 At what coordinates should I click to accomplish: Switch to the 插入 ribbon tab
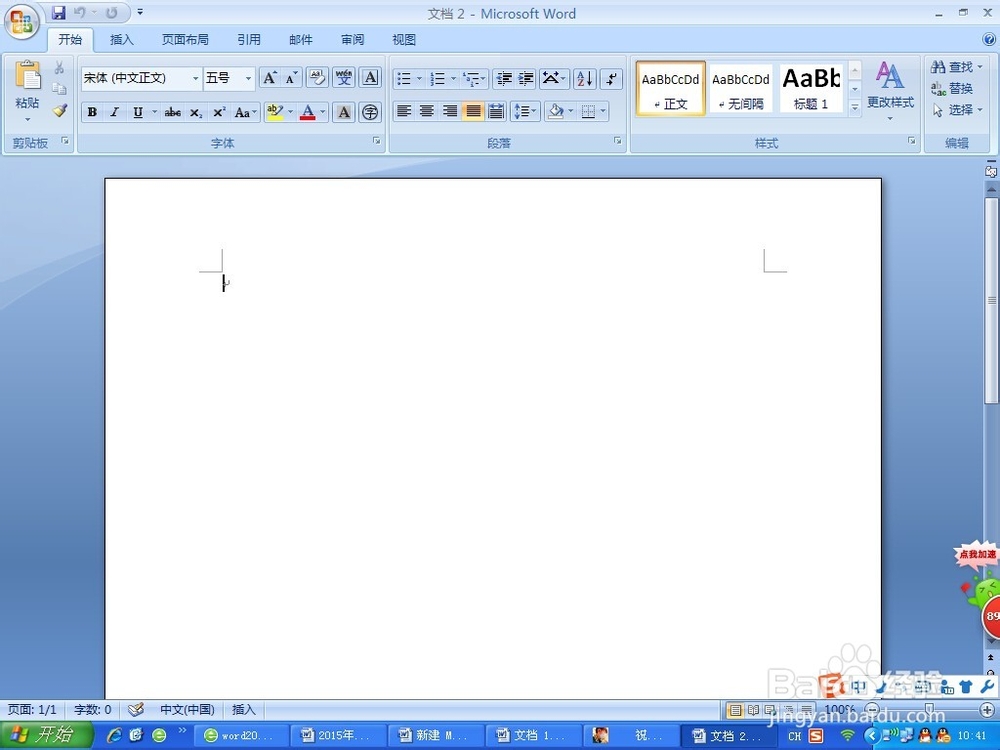coord(121,39)
